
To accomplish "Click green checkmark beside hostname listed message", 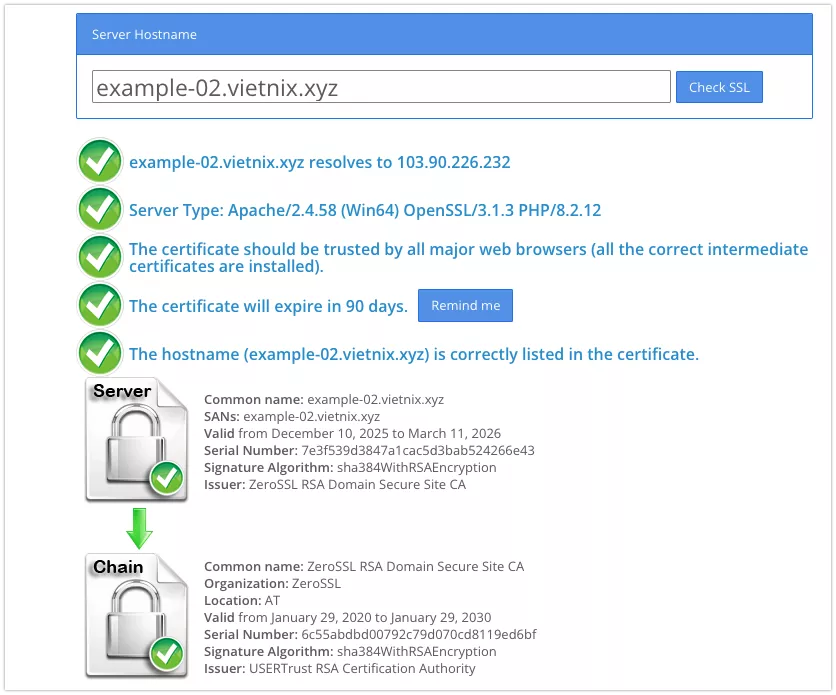I will pyautogui.click(x=100, y=354).
